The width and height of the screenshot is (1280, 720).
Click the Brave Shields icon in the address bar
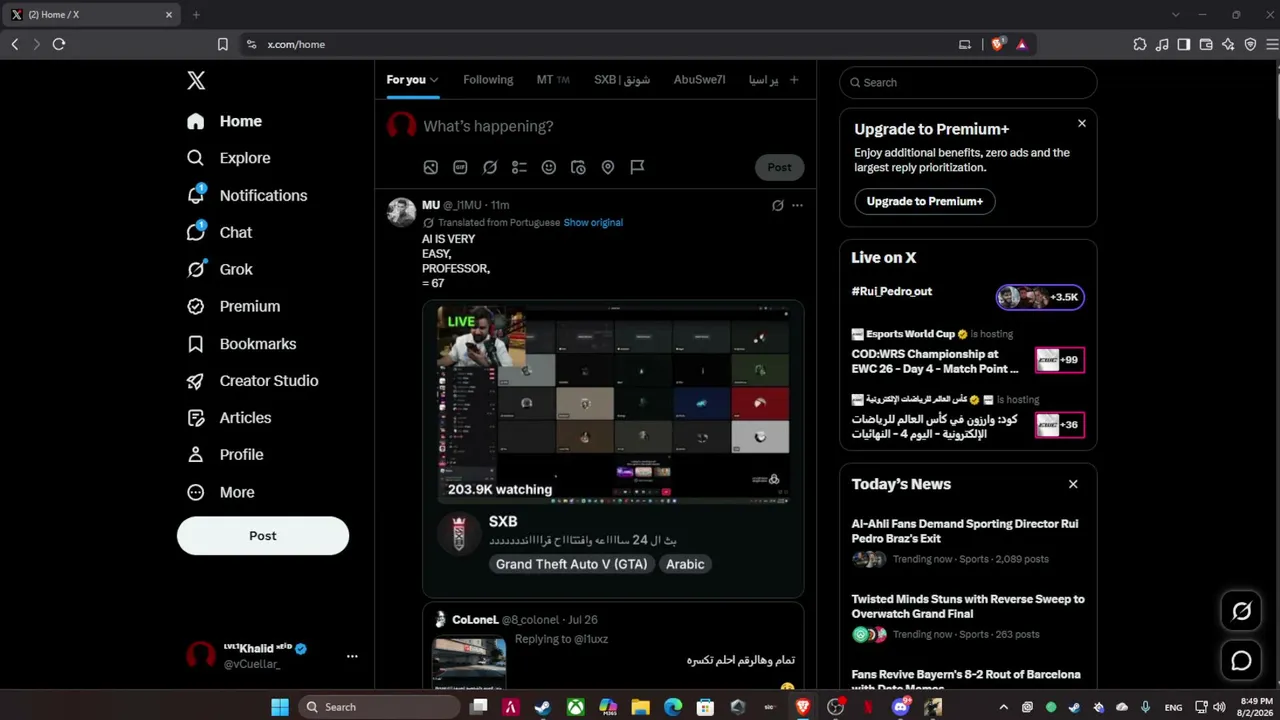coord(997,44)
